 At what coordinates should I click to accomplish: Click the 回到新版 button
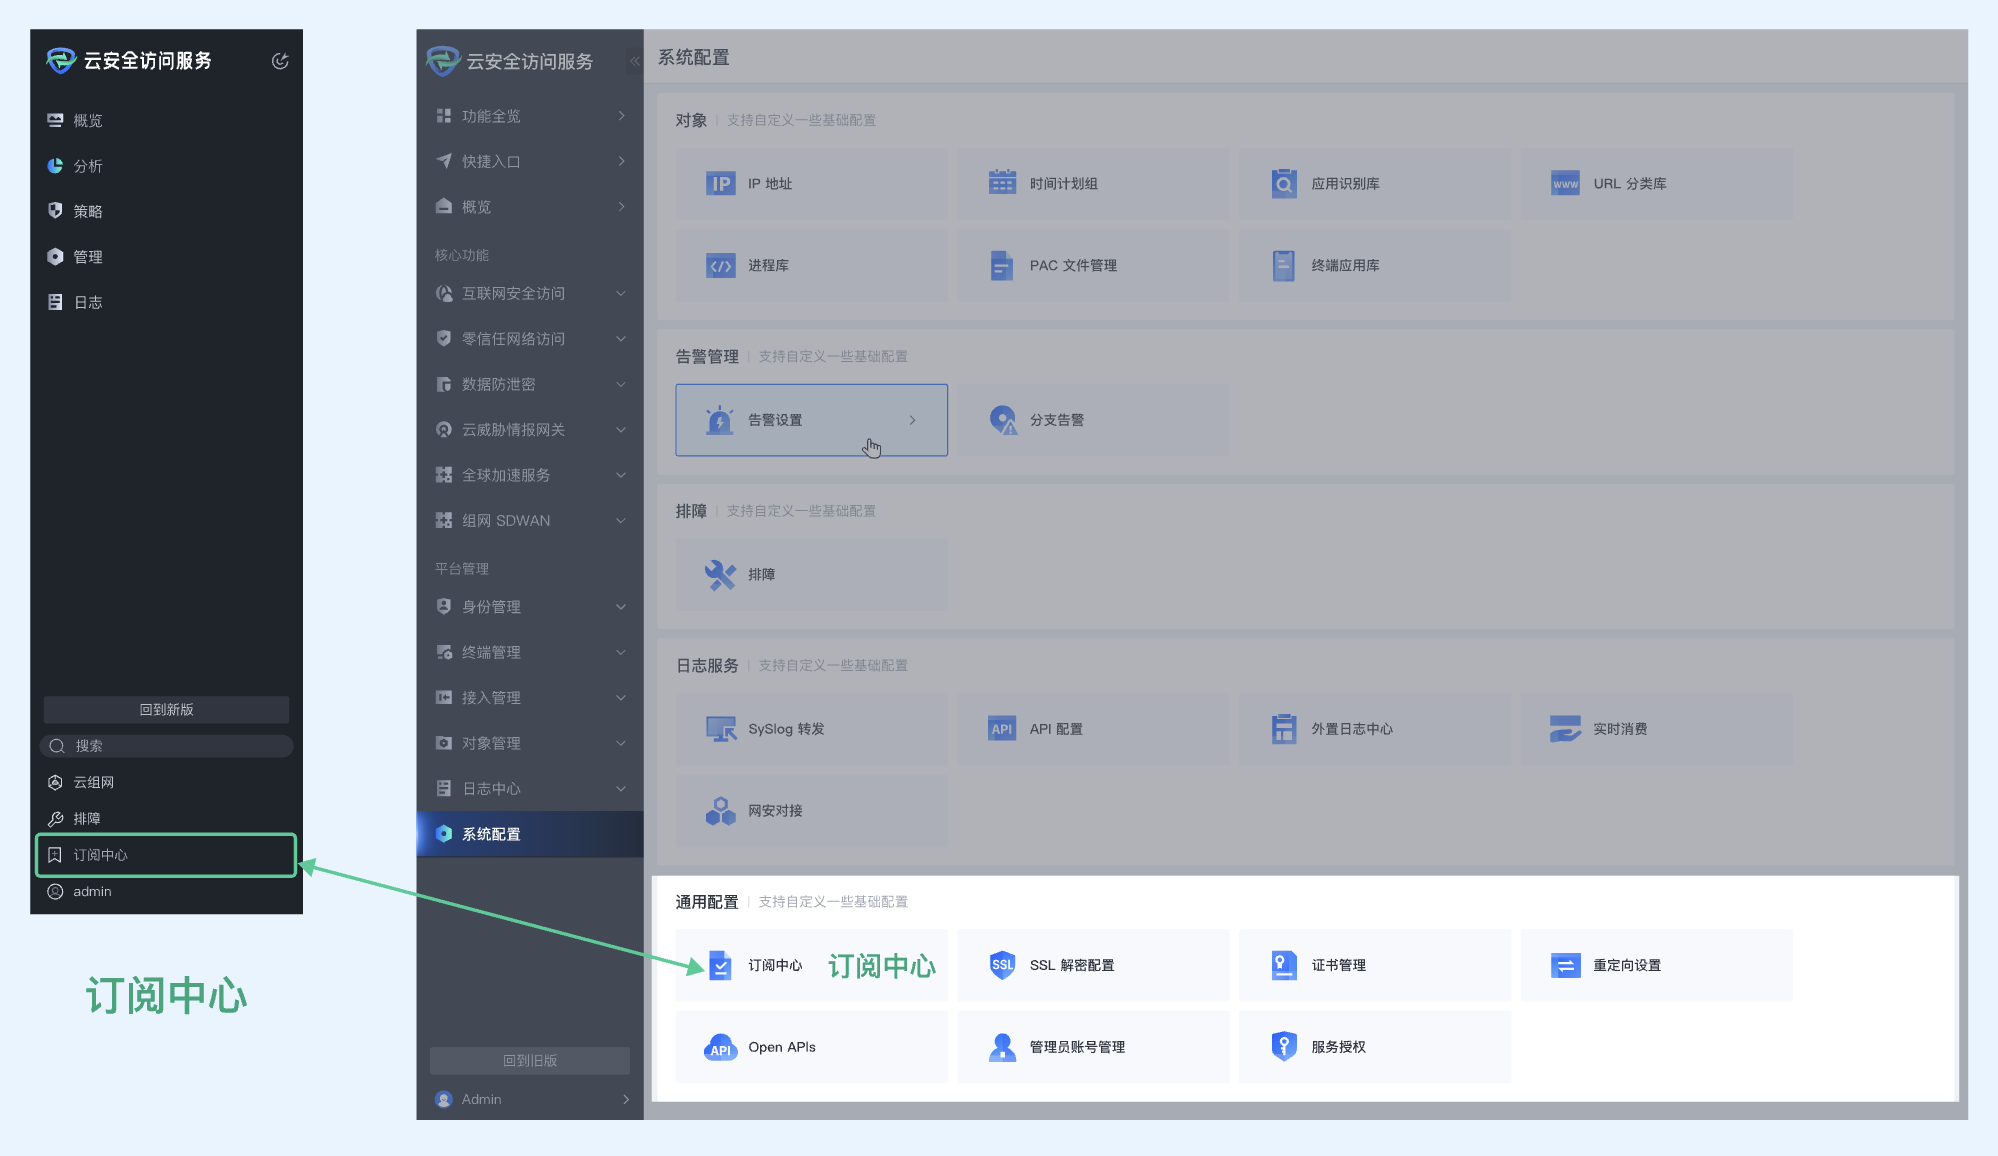pyautogui.click(x=166, y=709)
